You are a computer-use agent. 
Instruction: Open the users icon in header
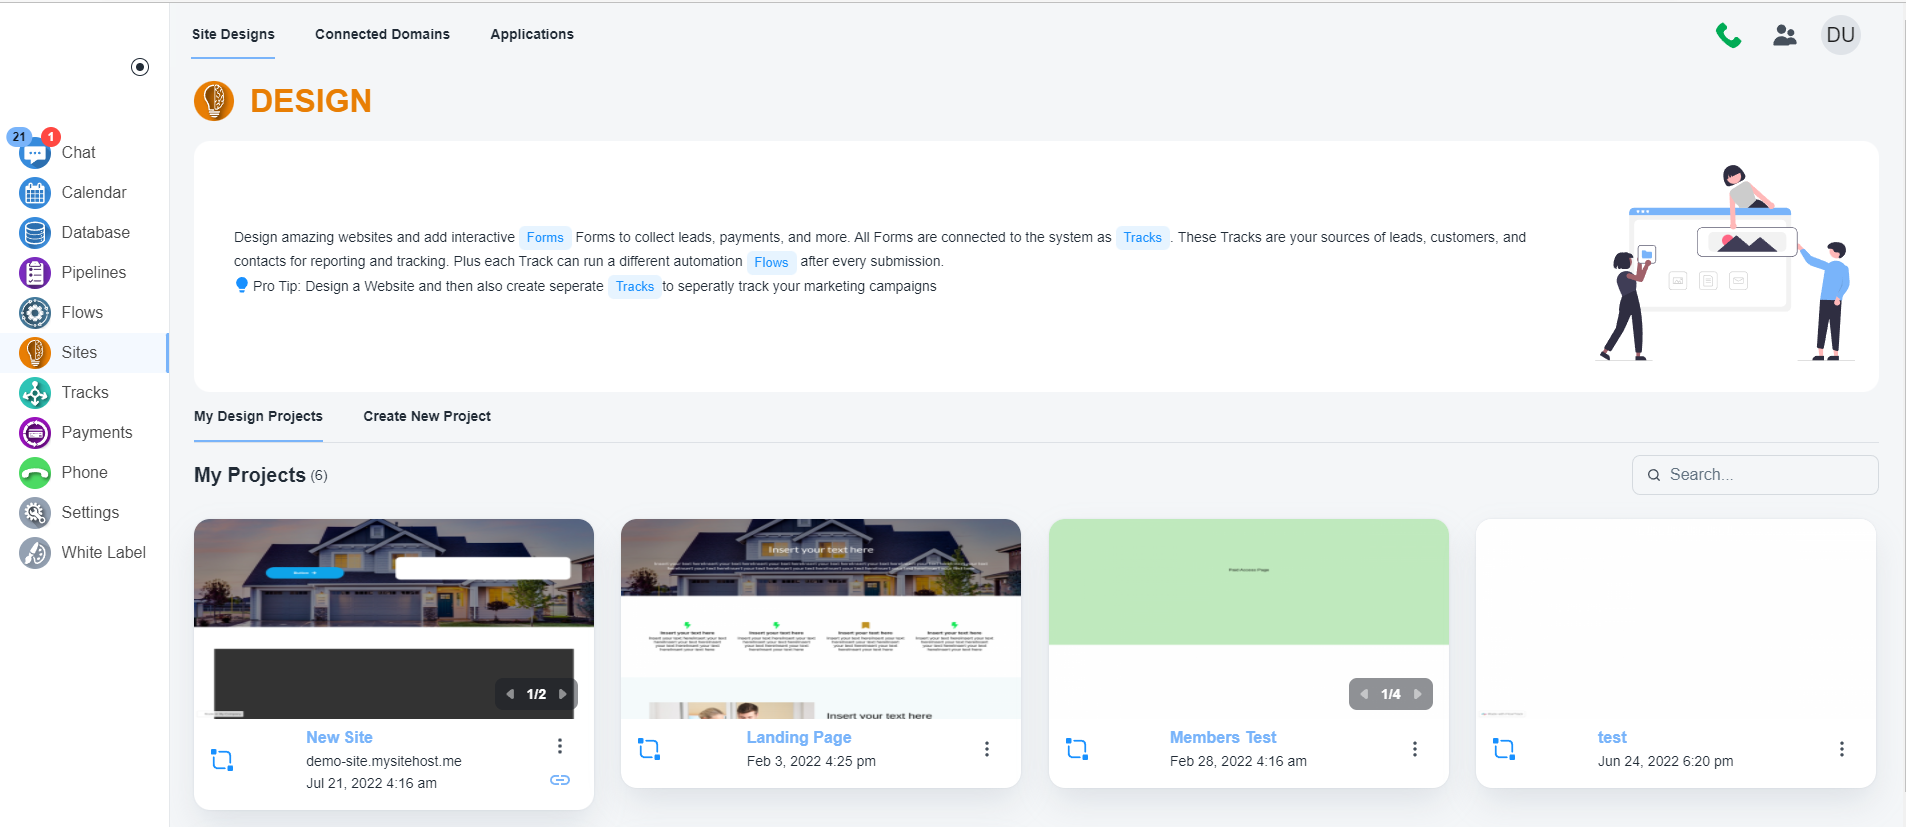(1785, 35)
